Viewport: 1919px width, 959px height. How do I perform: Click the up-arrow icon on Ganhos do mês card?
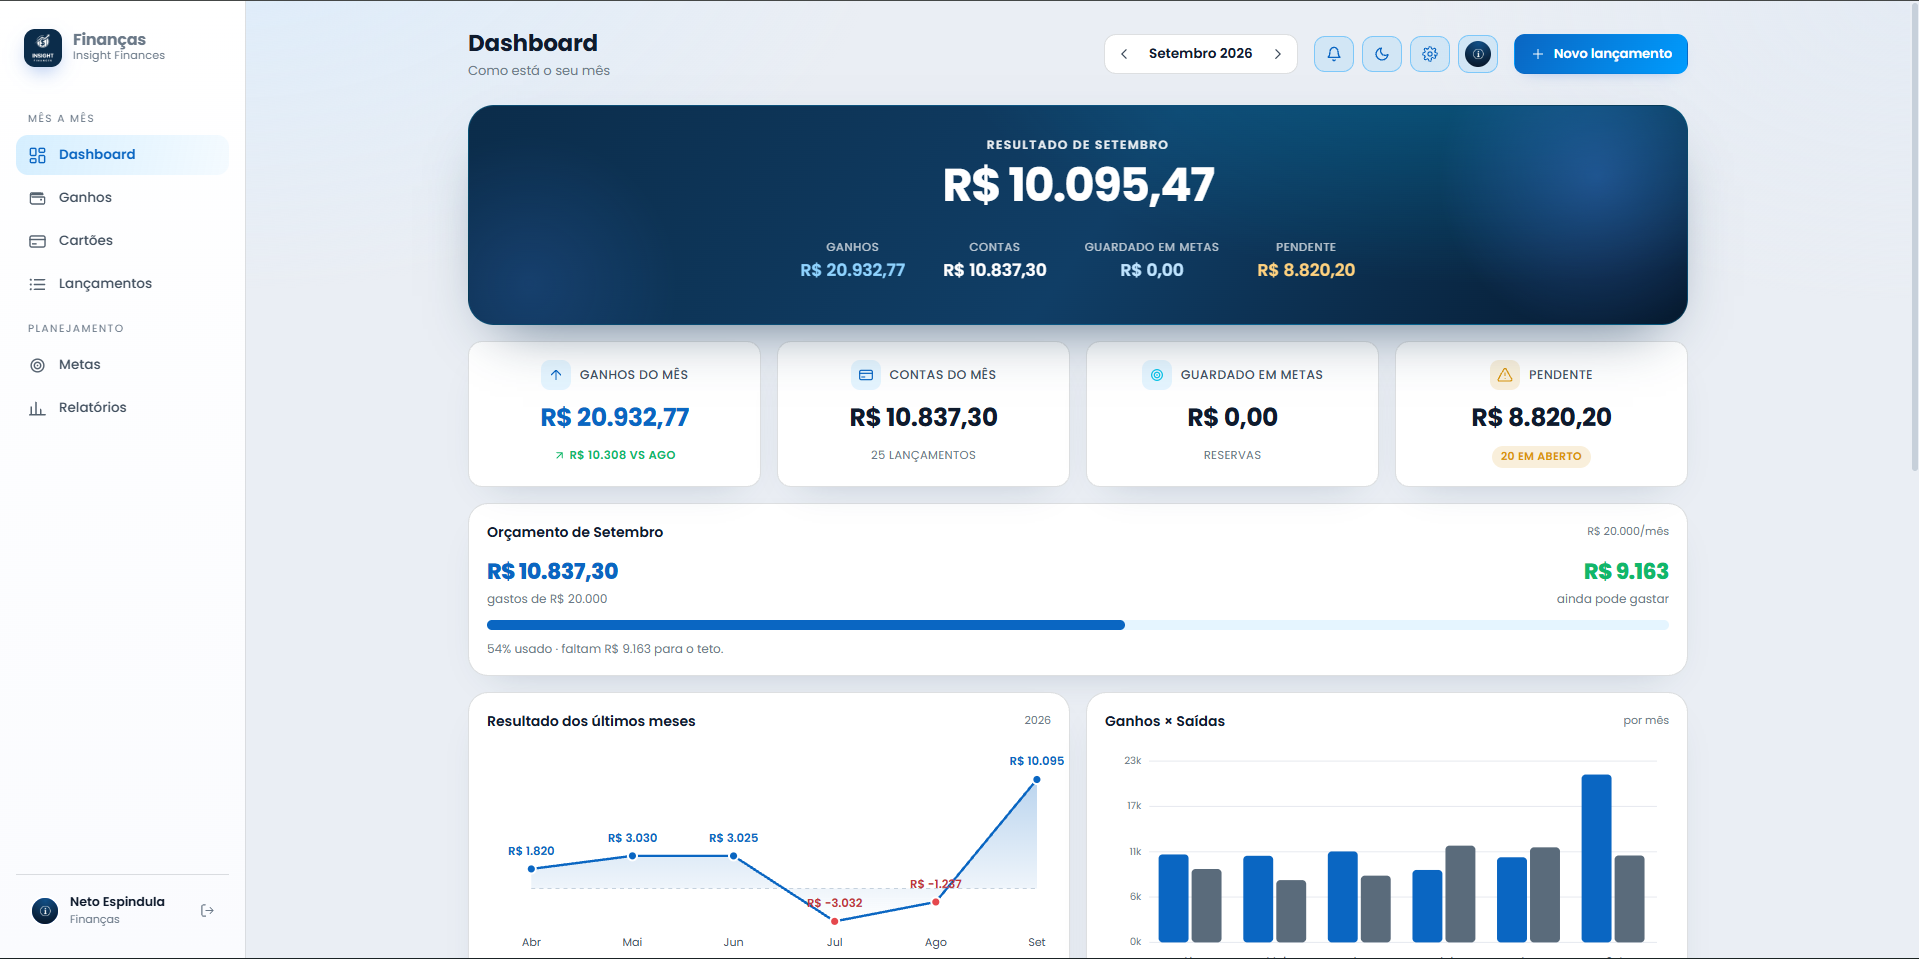pos(556,375)
